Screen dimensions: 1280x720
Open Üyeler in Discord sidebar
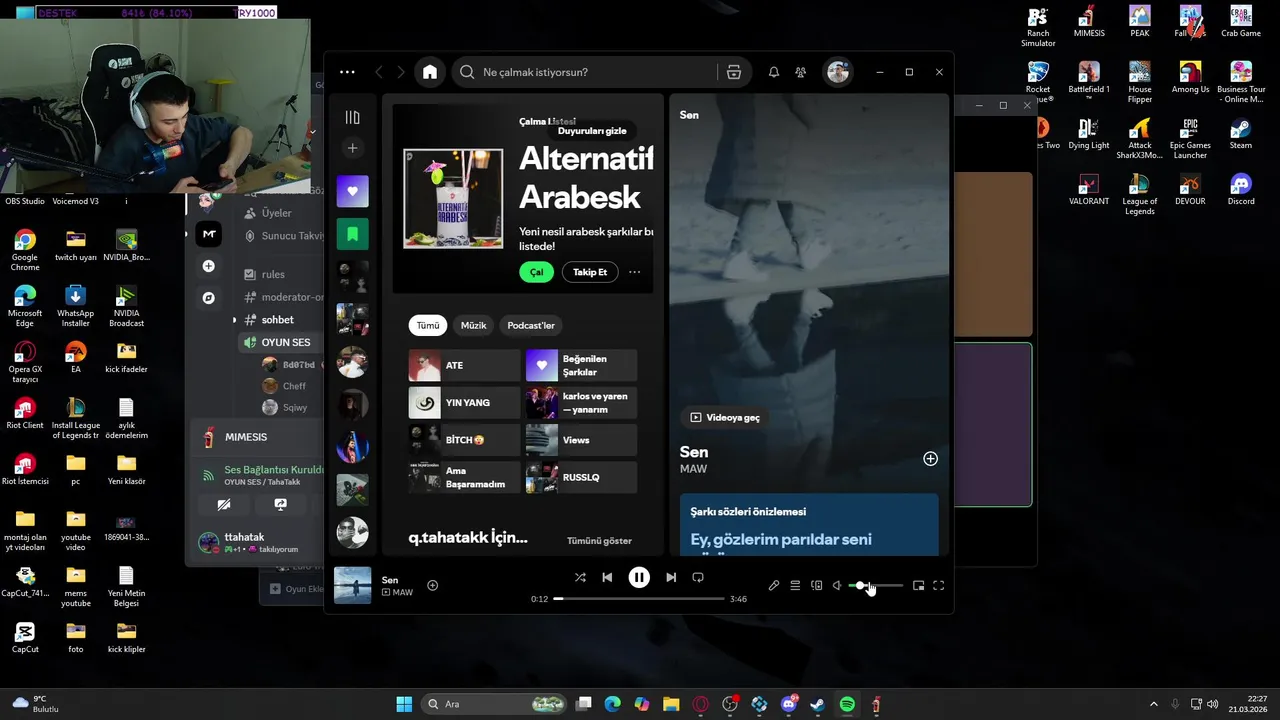(x=277, y=213)
